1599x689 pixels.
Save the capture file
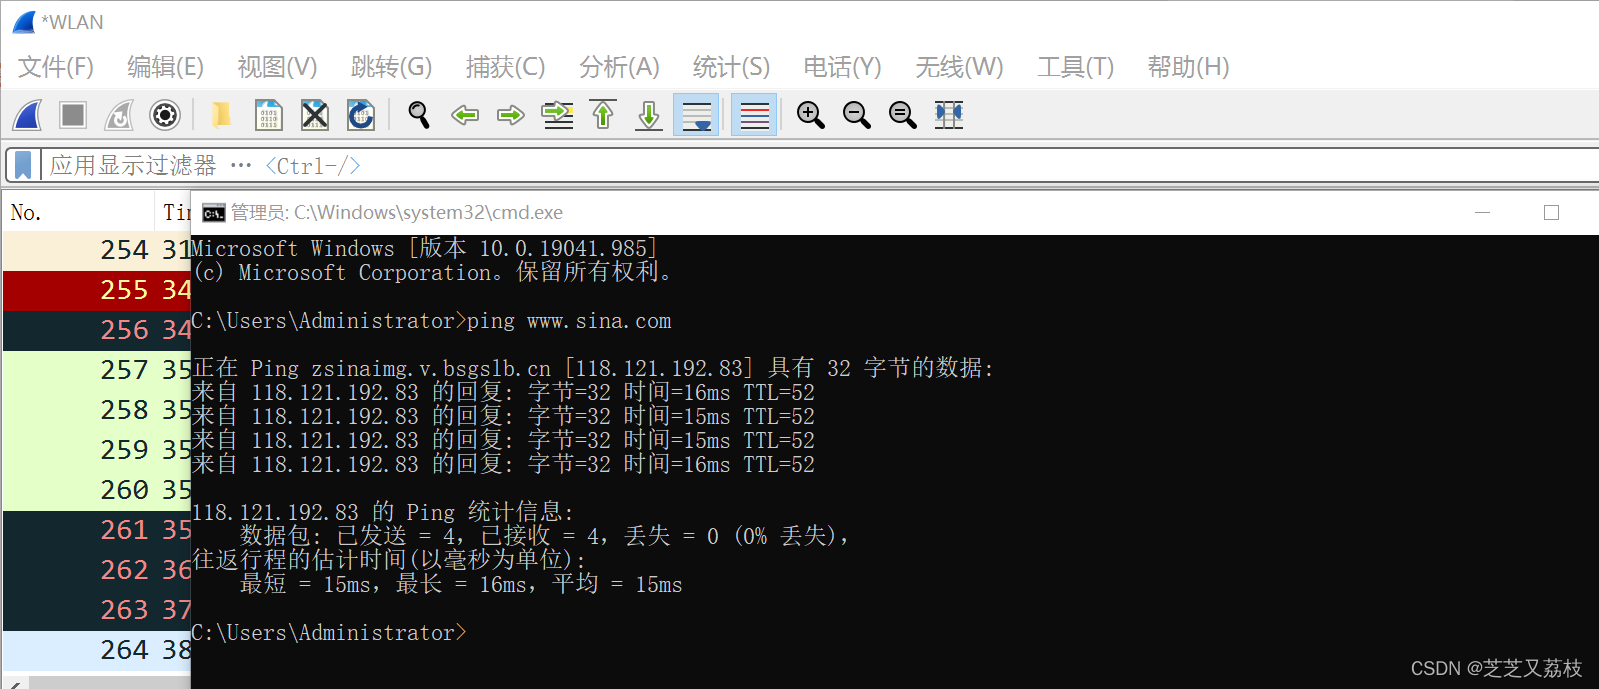point(268,115)
